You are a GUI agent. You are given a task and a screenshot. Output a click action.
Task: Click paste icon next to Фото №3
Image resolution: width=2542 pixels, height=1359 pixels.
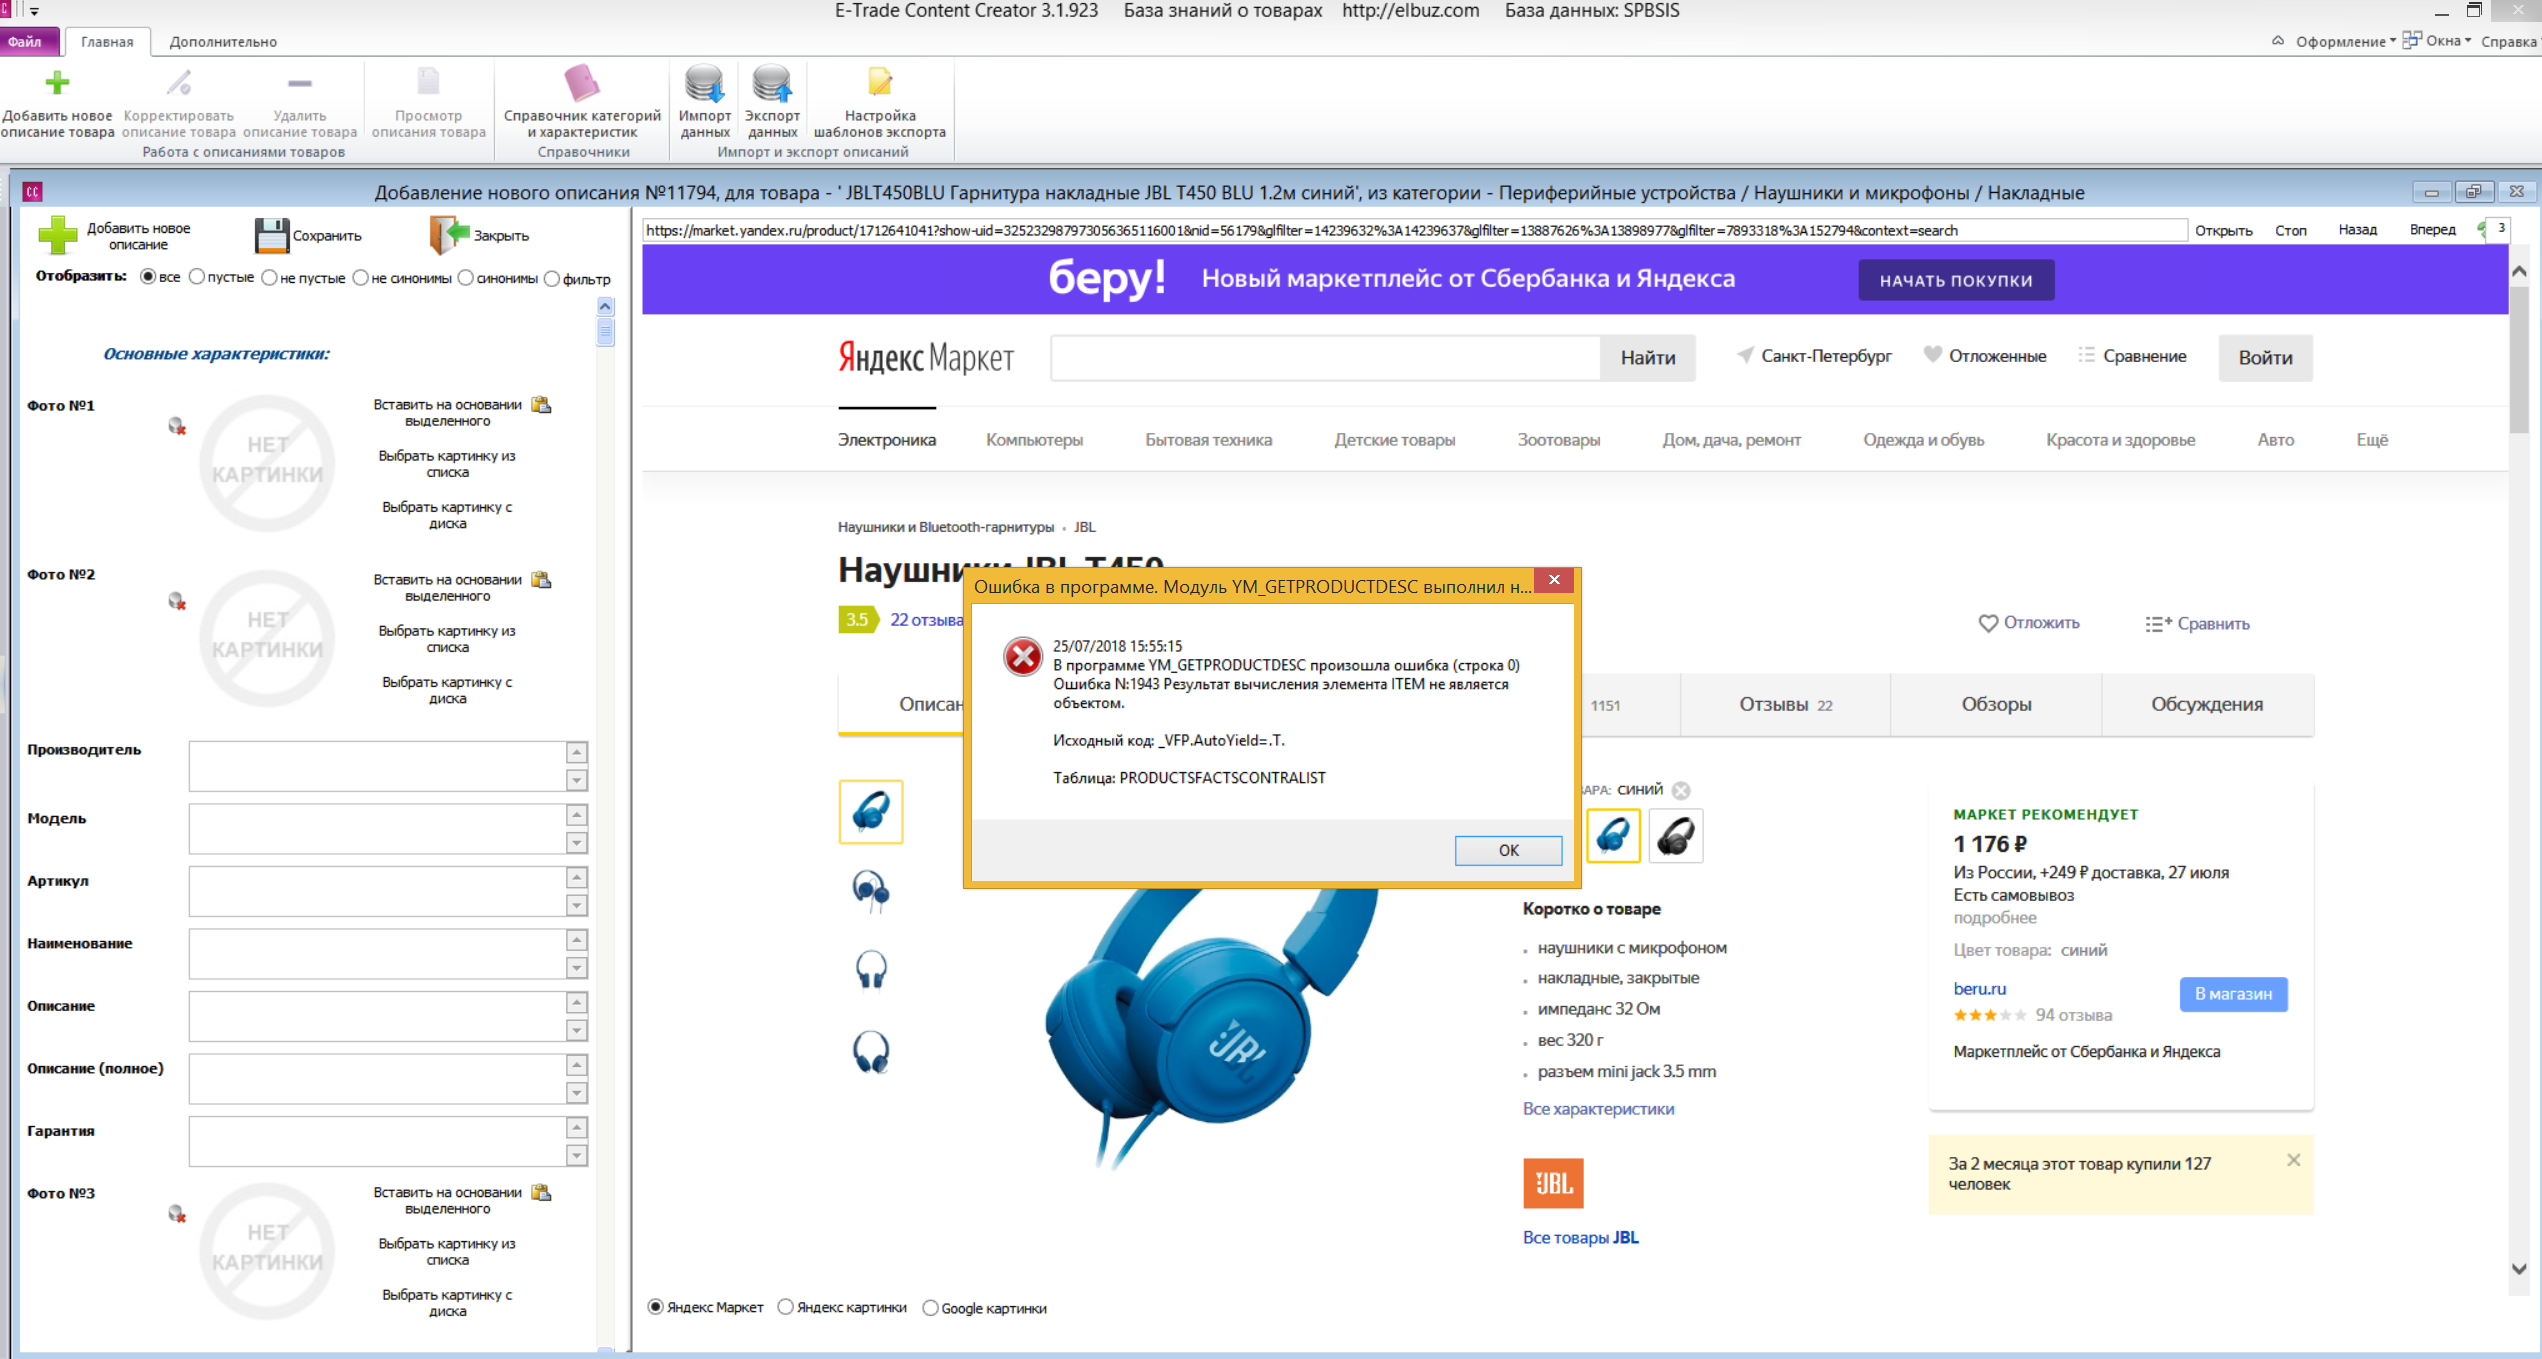point(542,1193)
